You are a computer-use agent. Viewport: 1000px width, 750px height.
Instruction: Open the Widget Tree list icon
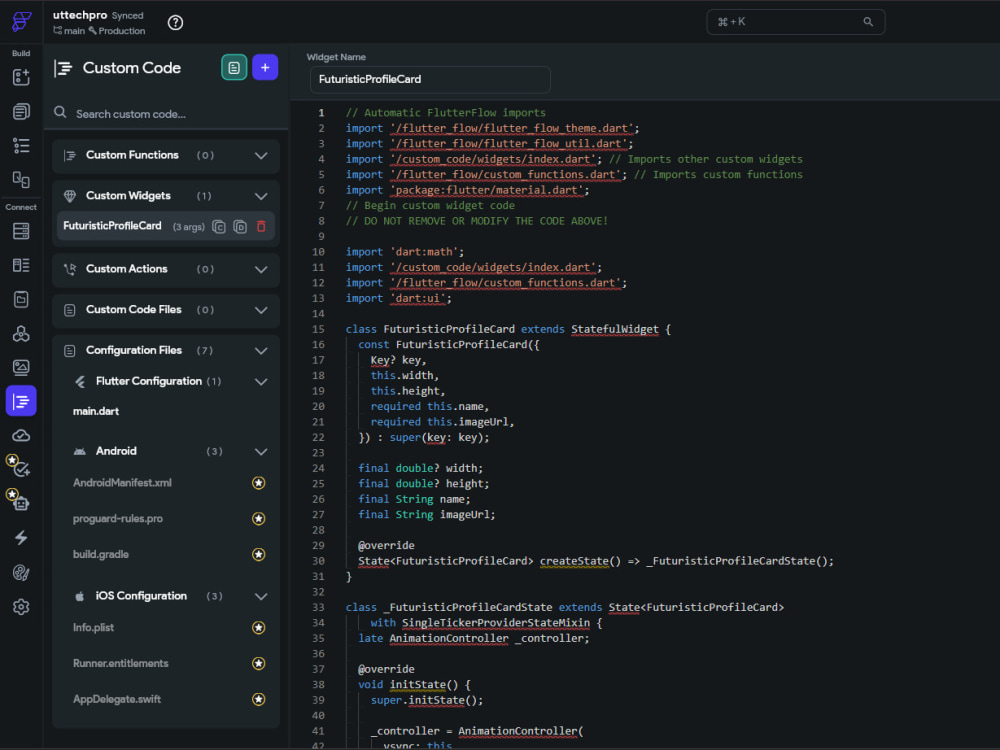pos(21,145)
